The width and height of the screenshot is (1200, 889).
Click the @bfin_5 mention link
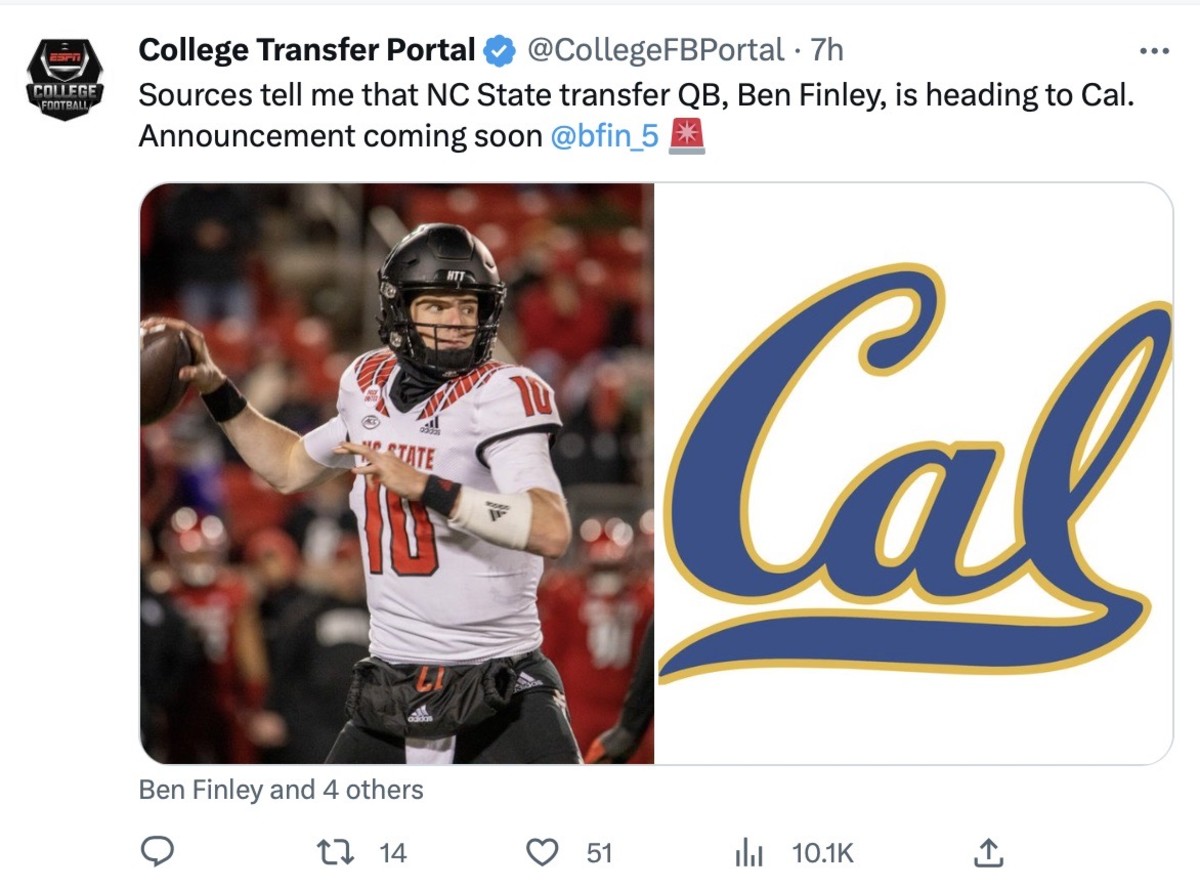[x=605, y=136]
